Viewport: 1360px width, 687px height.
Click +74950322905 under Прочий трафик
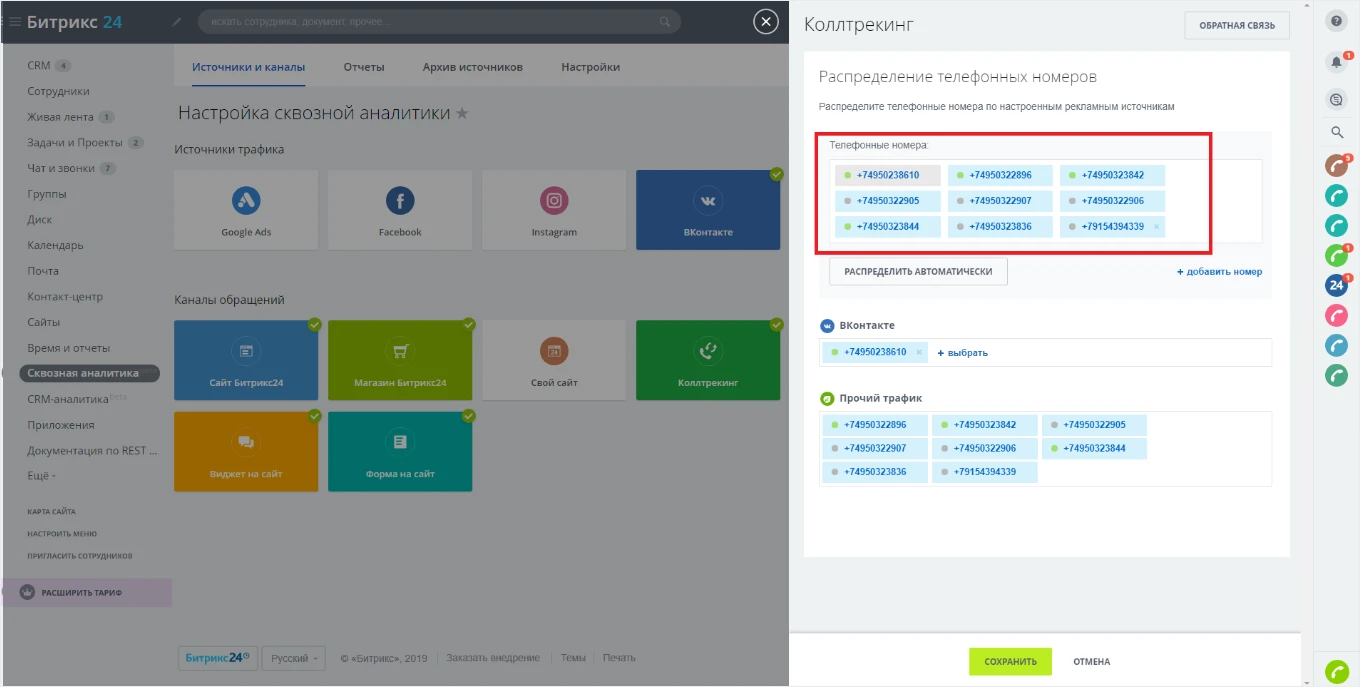(x=1094, y=425)
